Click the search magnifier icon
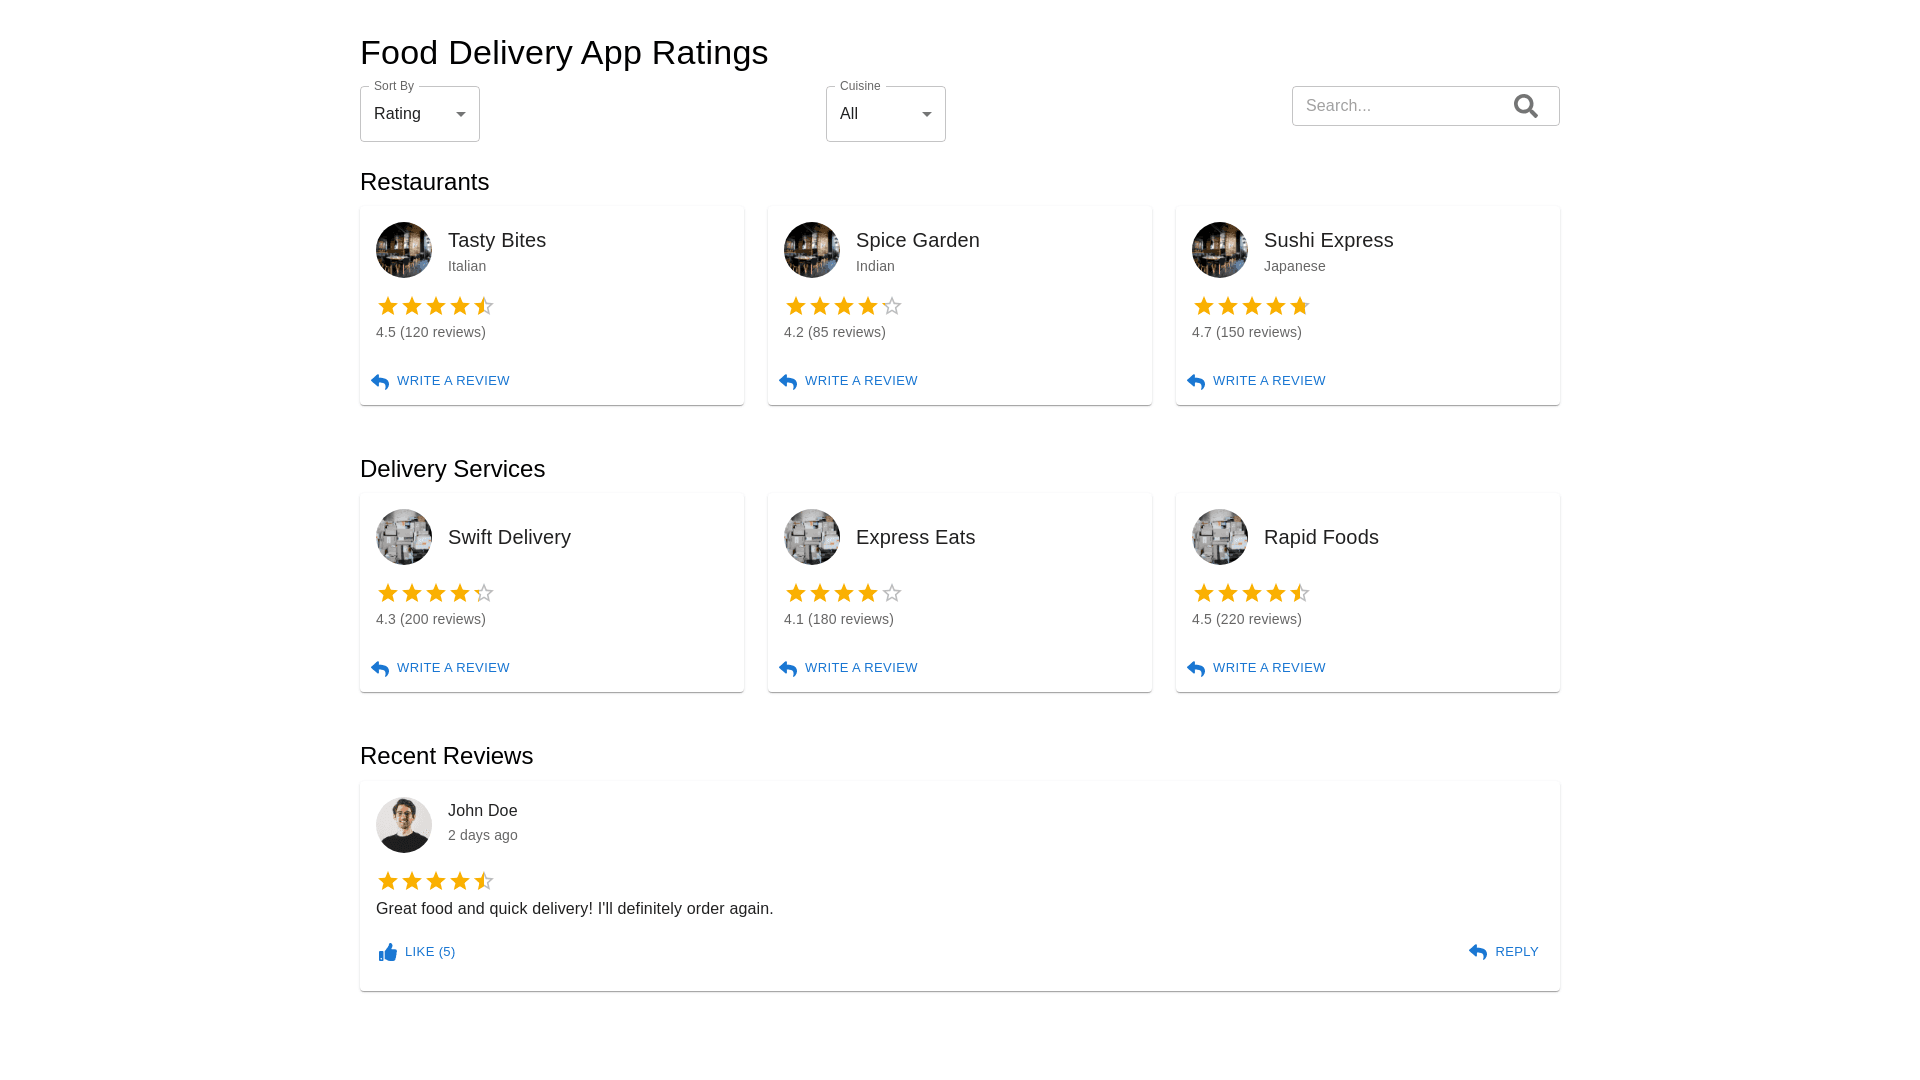1920x1080 pixels. (1525, 106)
